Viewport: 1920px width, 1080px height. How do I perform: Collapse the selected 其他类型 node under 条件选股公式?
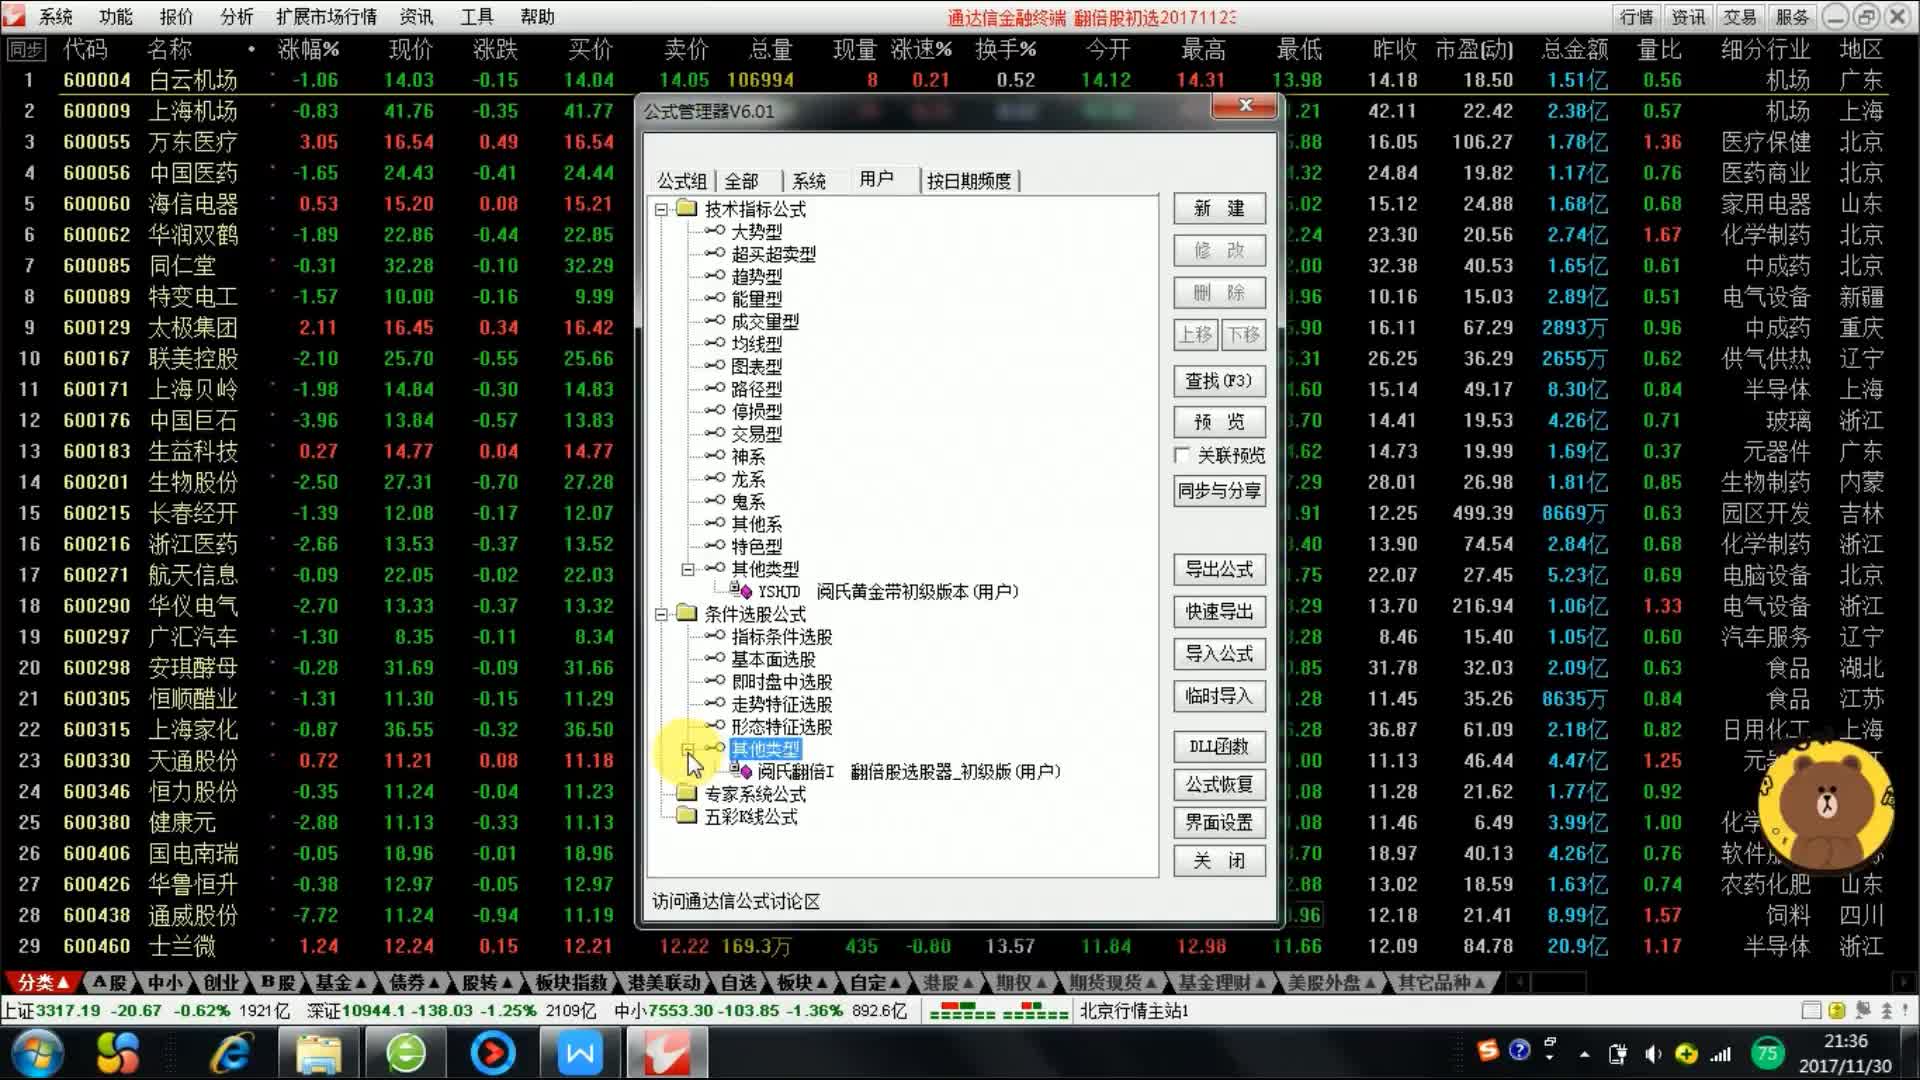[688, 749]
